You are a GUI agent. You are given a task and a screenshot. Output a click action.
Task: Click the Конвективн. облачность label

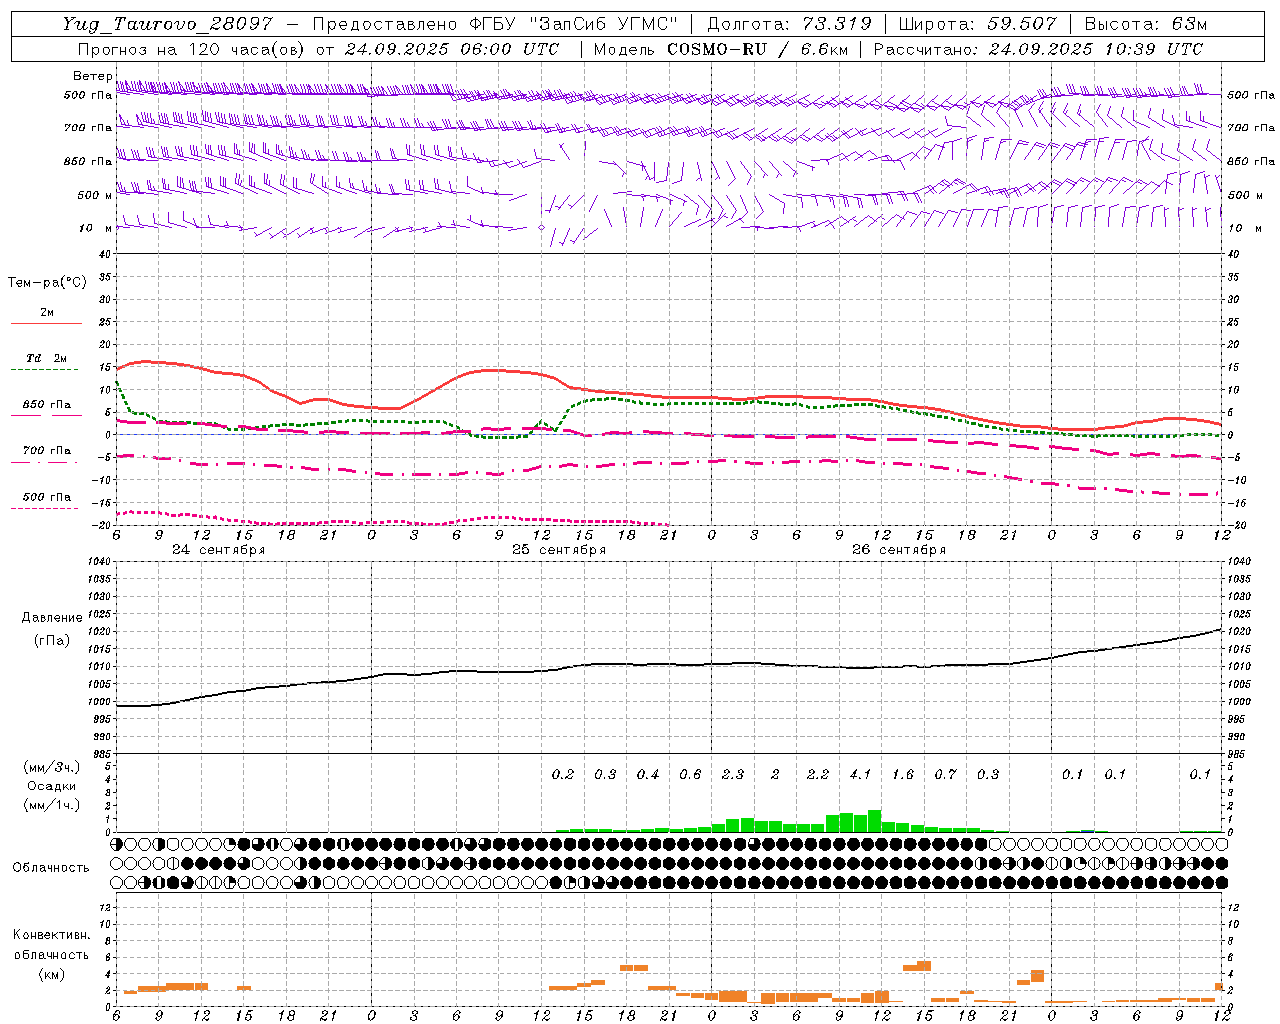coord(51,945)
